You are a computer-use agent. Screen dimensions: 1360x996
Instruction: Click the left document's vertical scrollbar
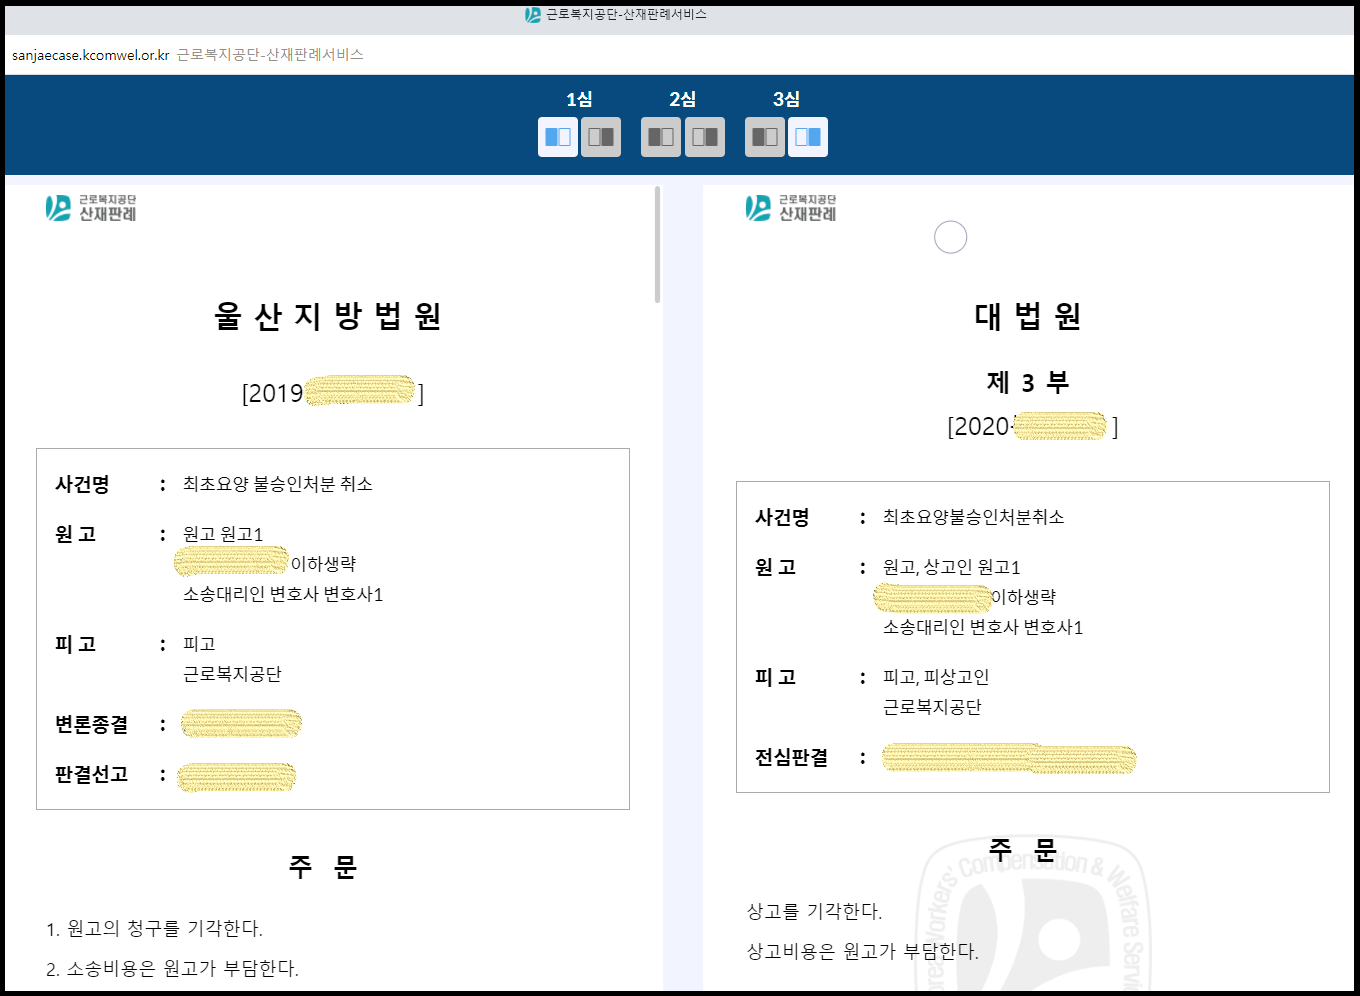[657, 244]
